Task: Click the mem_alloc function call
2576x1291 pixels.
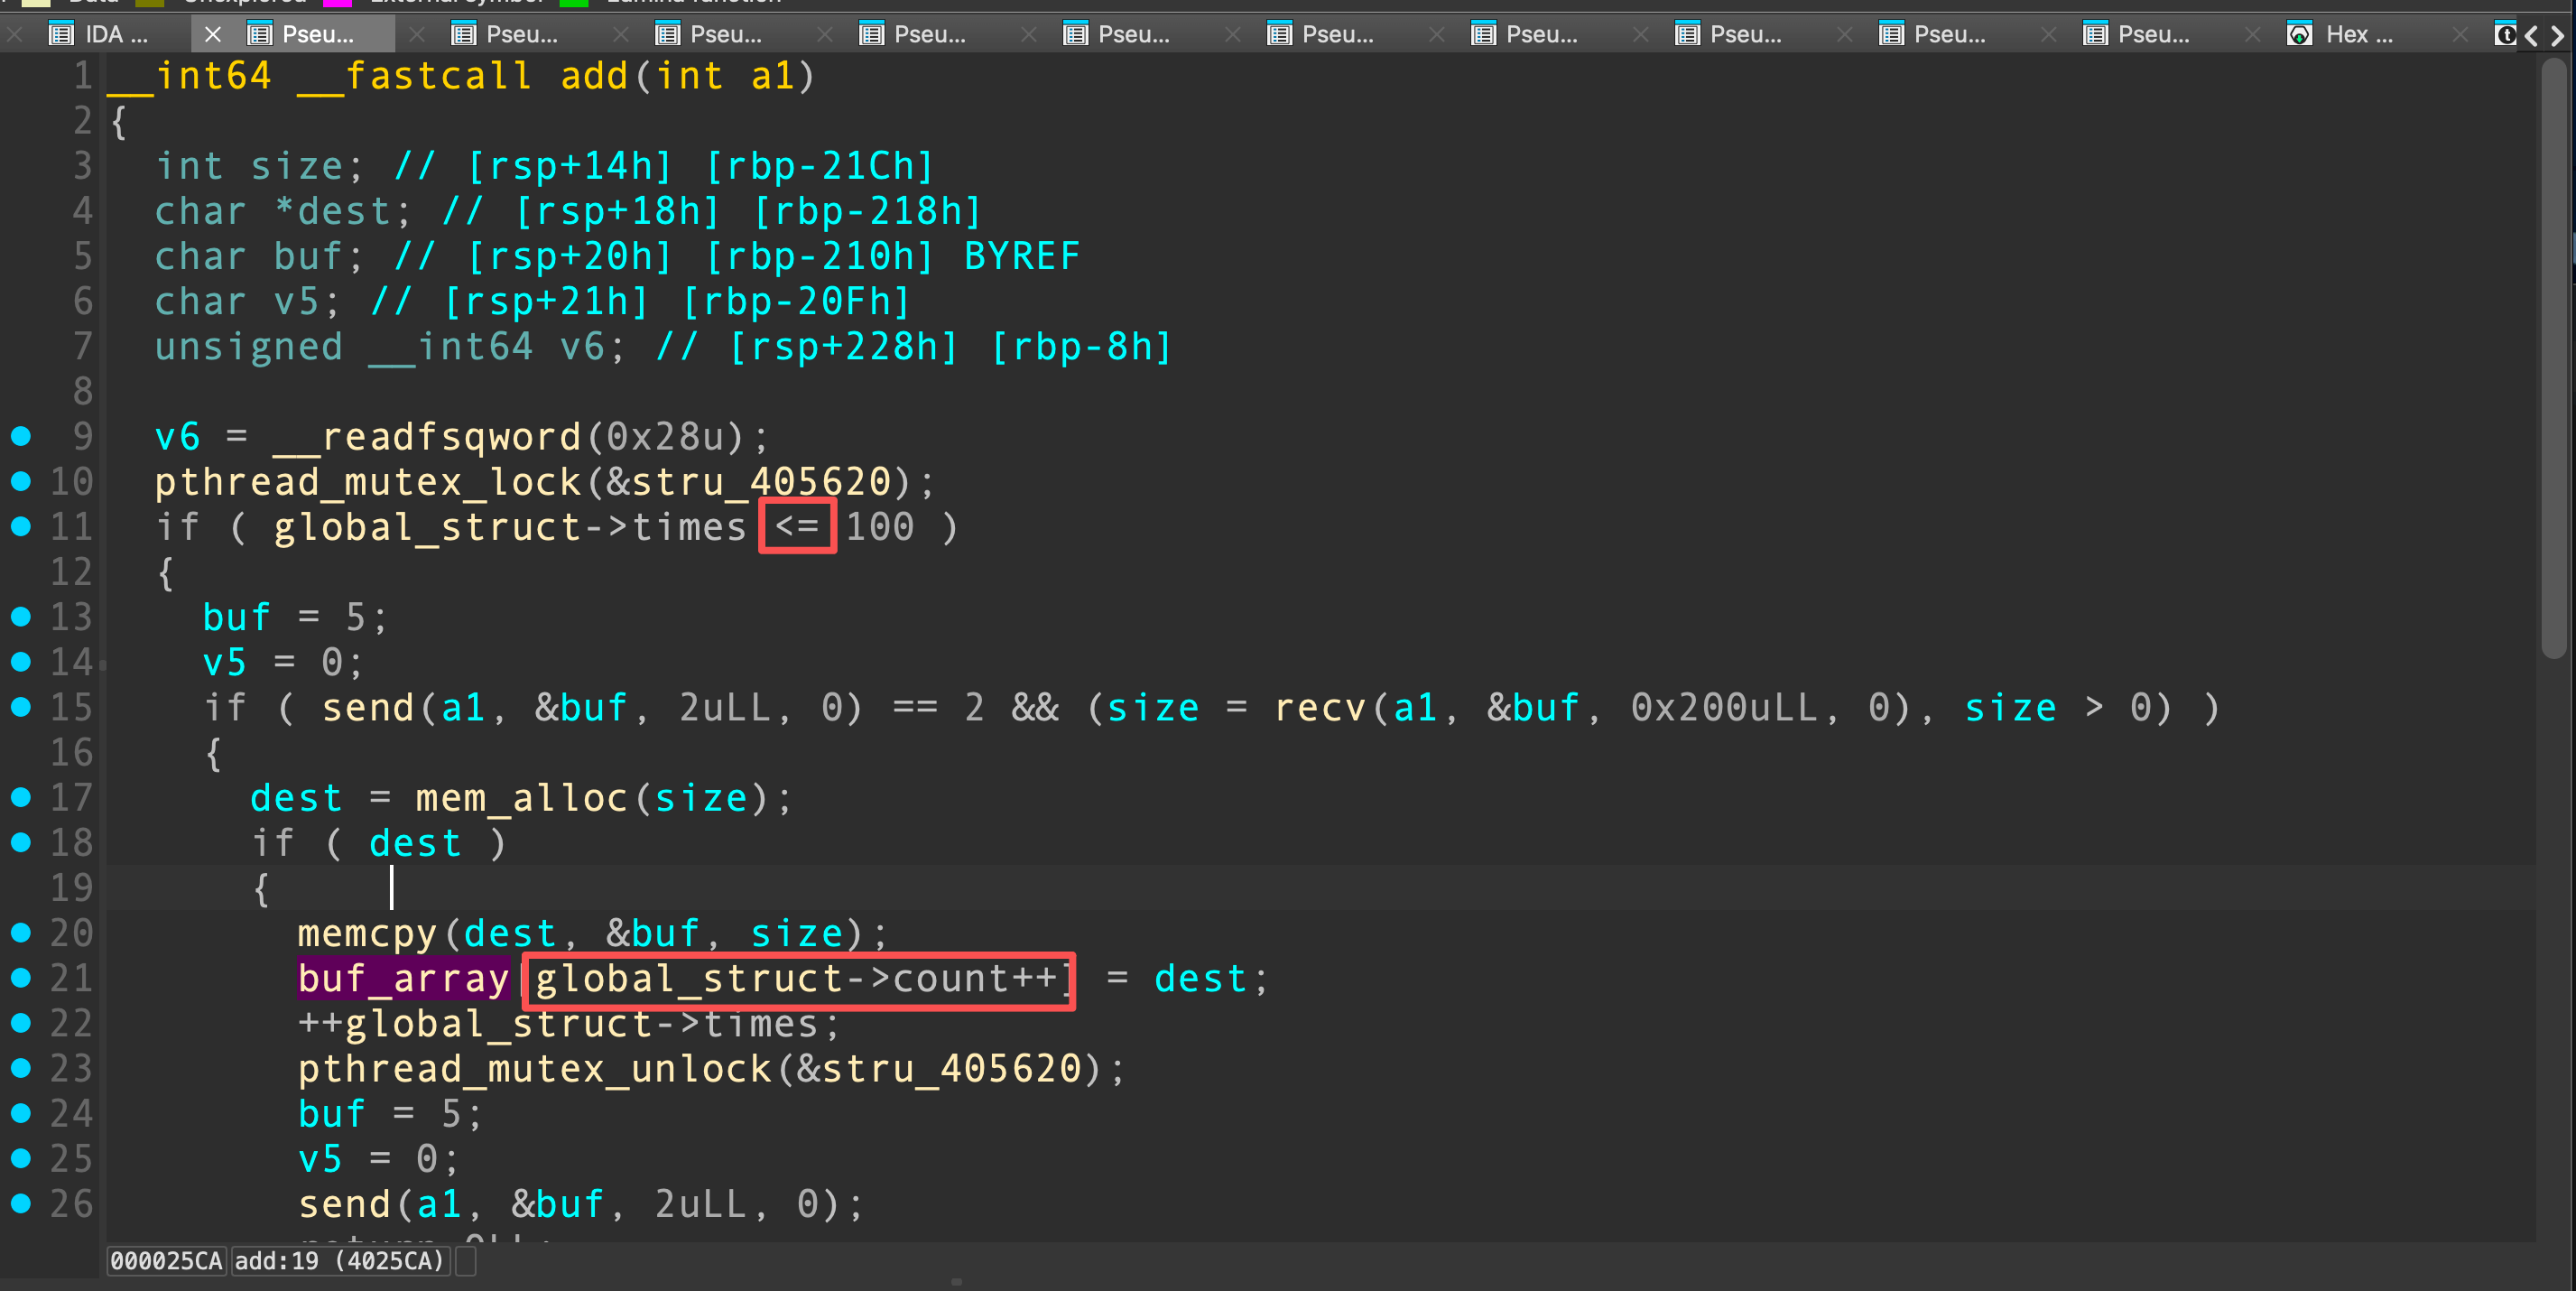Action: pos(521,798)
